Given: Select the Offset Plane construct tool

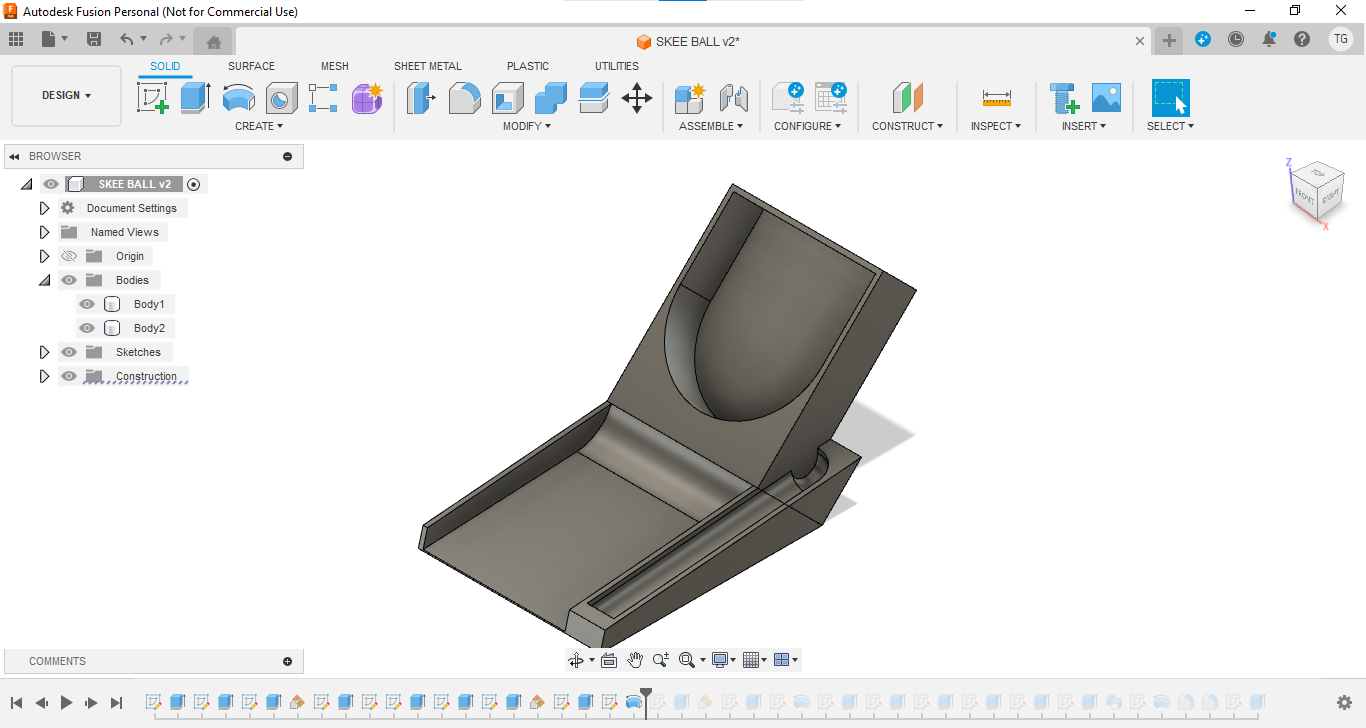Looking at the screenshot, I should pos(907,98).
